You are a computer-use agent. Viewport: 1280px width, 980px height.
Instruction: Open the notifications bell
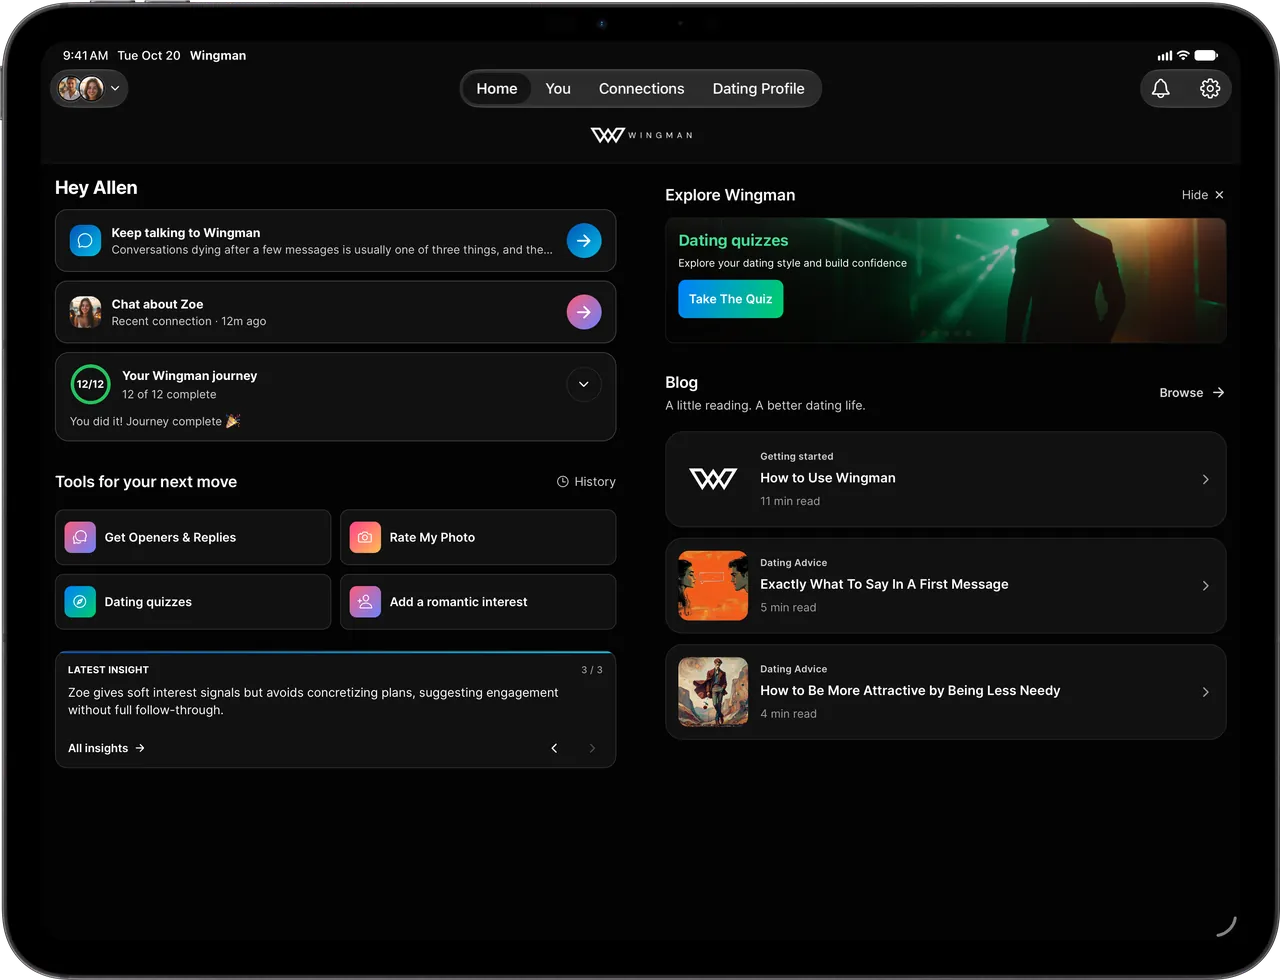click(x=1160, y=89)
